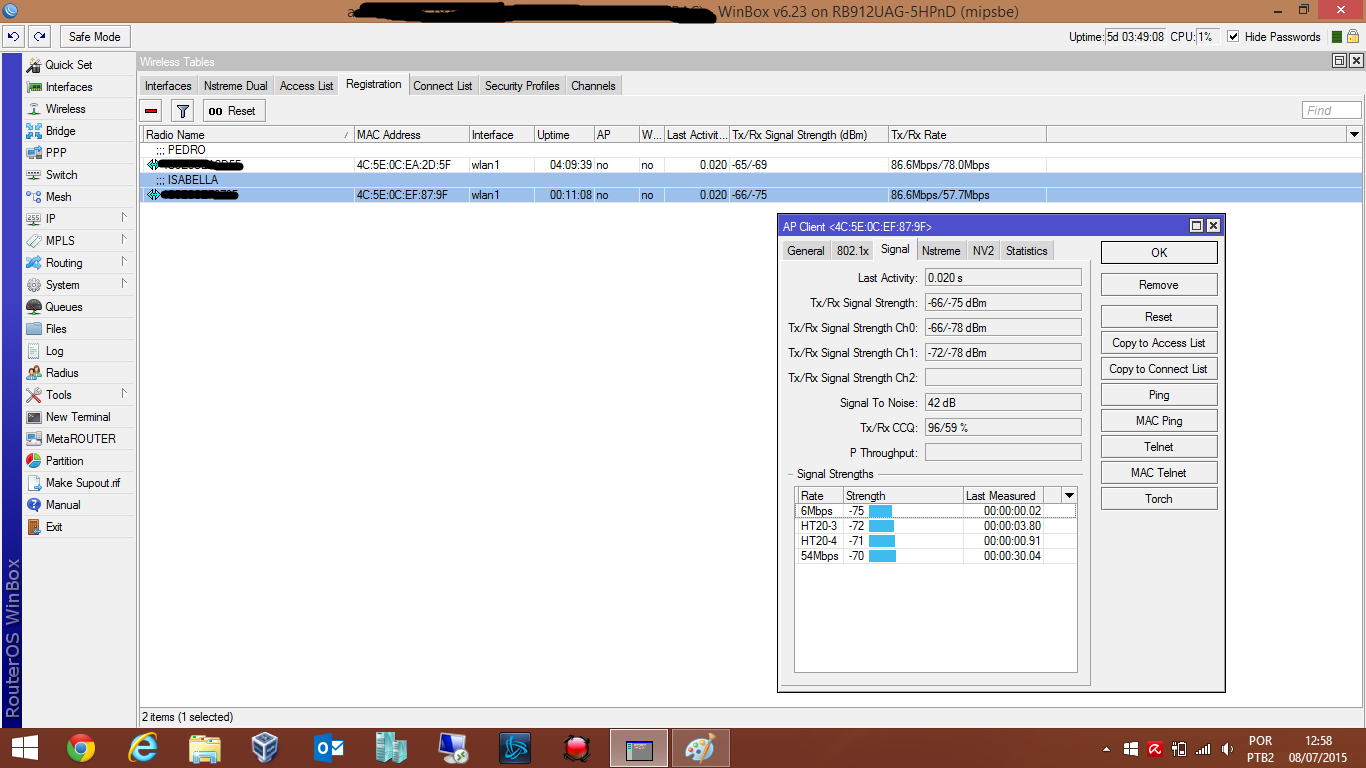Image resolution: width=1366 pixels, height=768 pixels.
Task: Sort by the Tx/Rx Rate column header
Action: (967, 135)
